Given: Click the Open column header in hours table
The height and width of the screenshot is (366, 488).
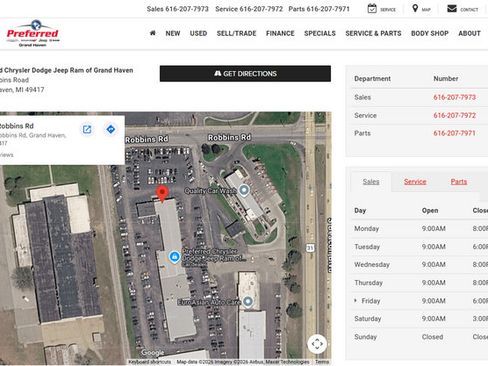Looking at the screenshot, I should pyautogui.click(x=430, y=211).
